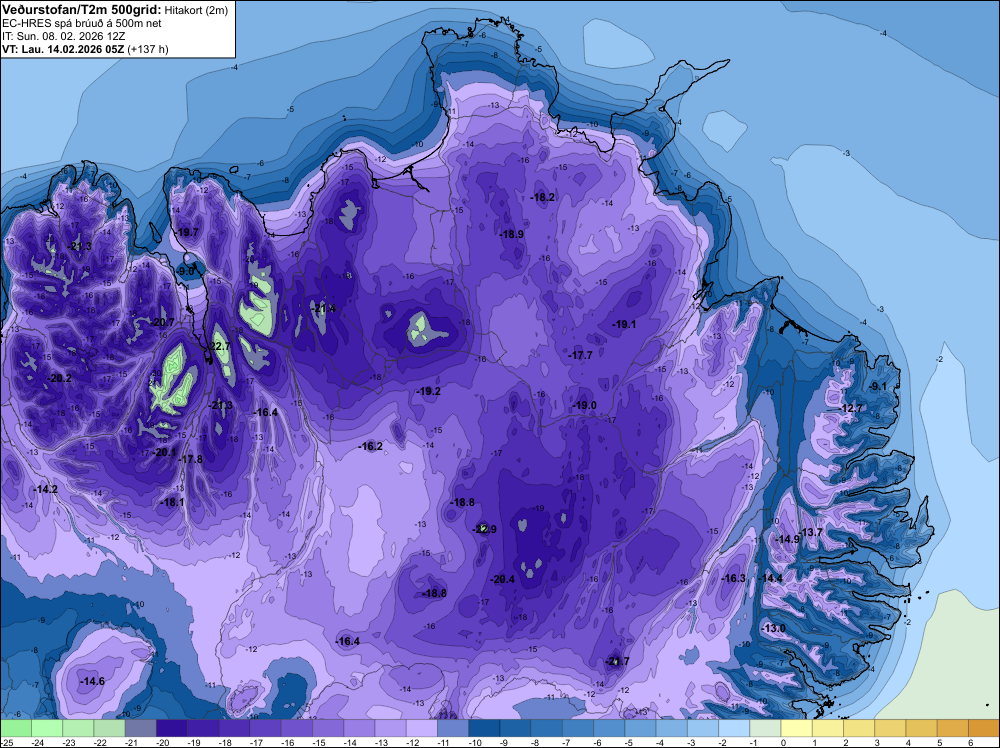Click the title text 'Veðurstofan/T2m 500grid:'
Image resolution: width=1000 pixels, height=748 pixels.
tap(82, 10)
